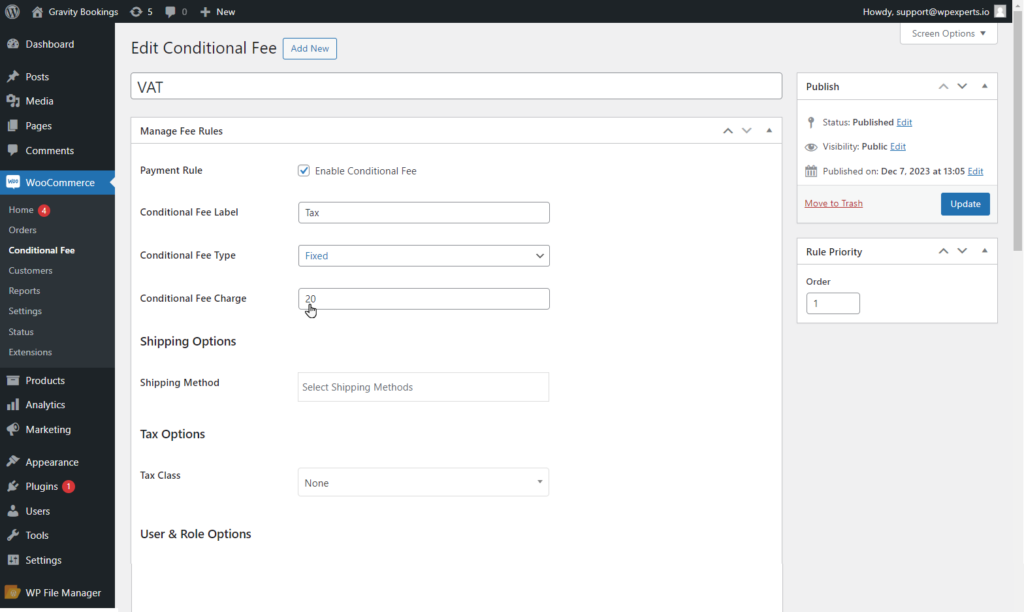Open the Status submenu item
Screen dimensions: 1024x612
pos(21,332)
